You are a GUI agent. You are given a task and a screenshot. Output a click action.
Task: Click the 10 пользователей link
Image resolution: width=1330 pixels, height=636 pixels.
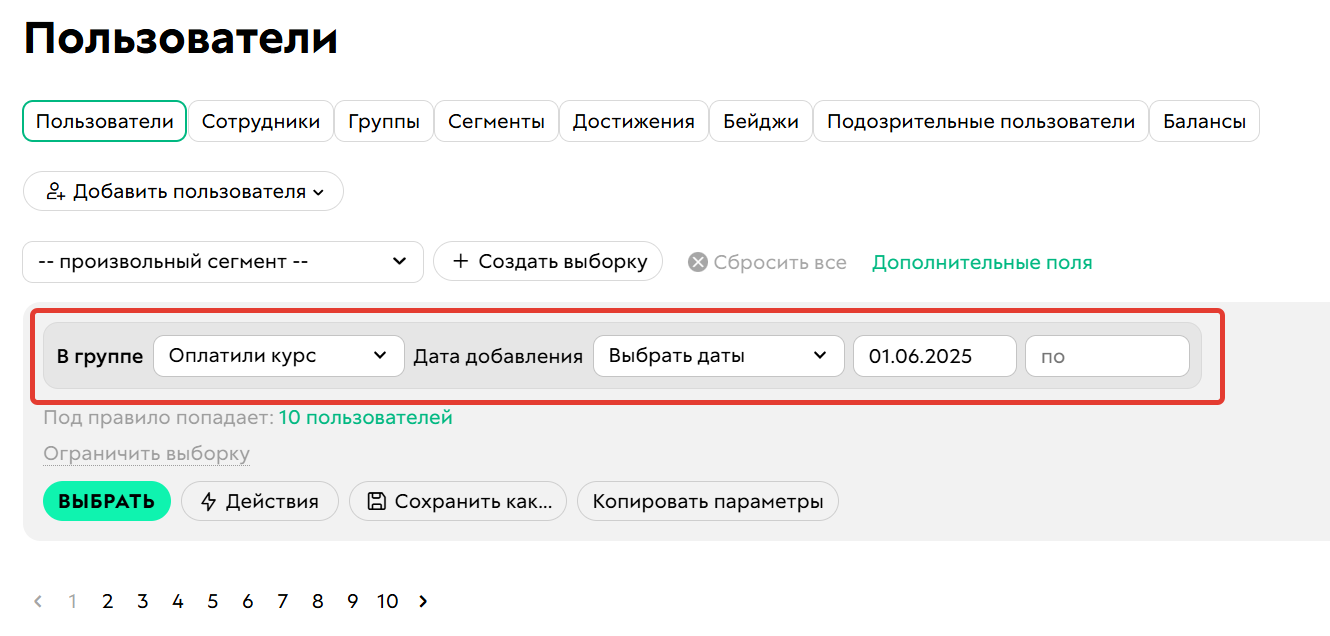pyautogui.click(x=365, y=417)
